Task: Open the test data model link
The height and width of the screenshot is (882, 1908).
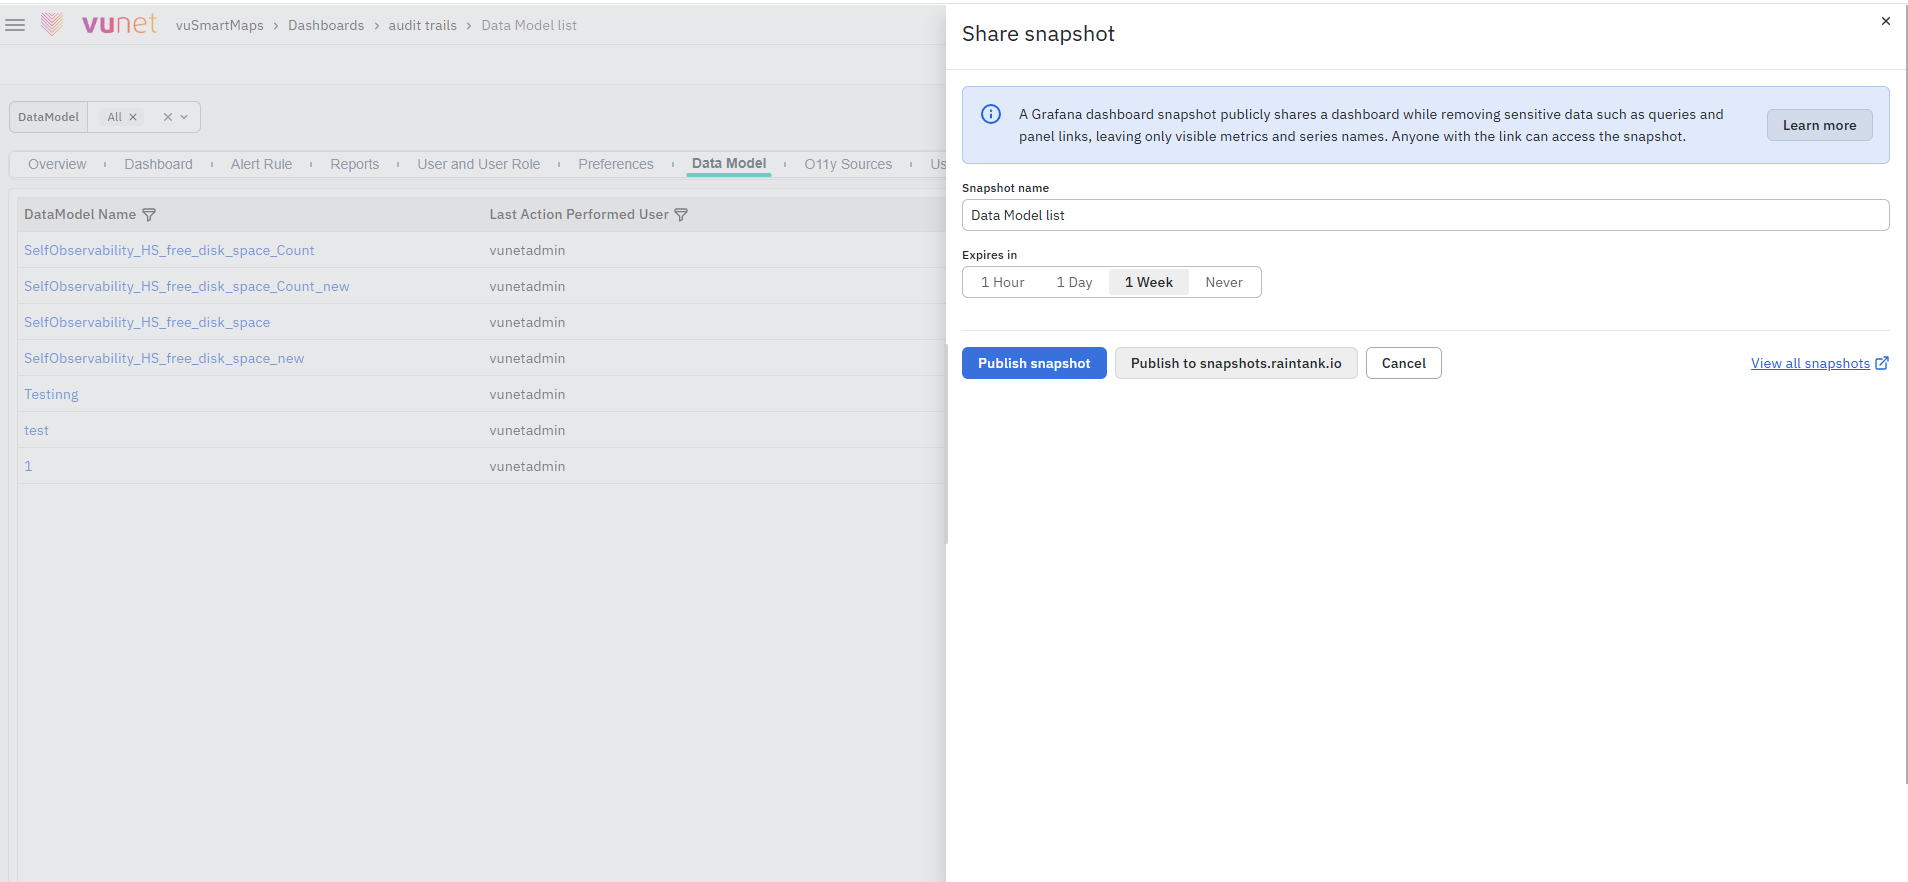Action: [36, 430]
